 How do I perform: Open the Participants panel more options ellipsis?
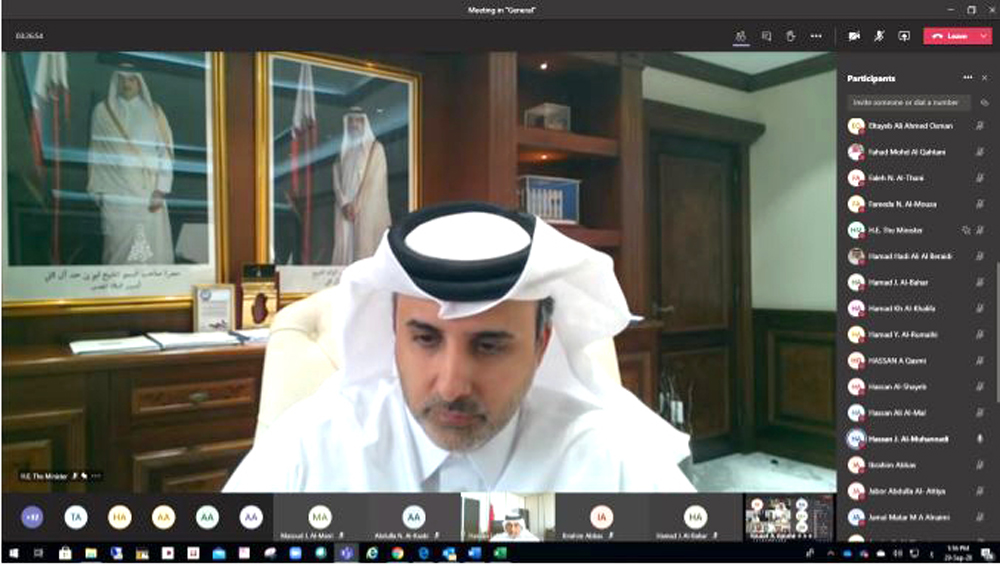[967, 77]
